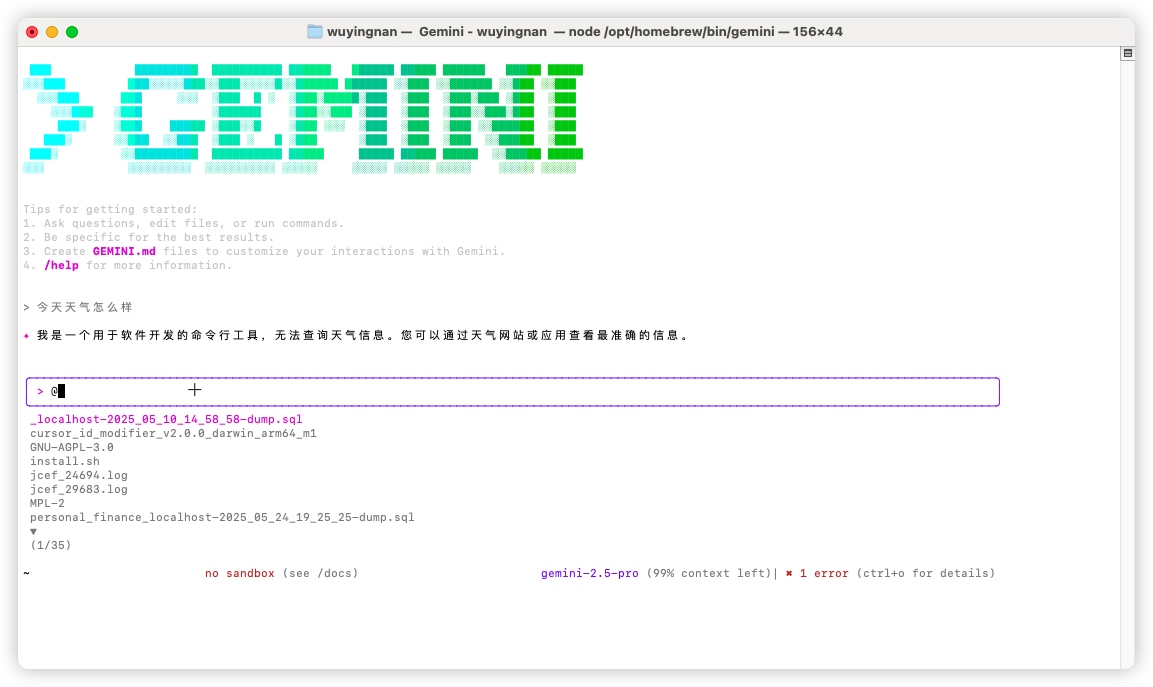Choose the MPL-2 file suggestion
This screenshot has height=687, width=1153.
47,503
